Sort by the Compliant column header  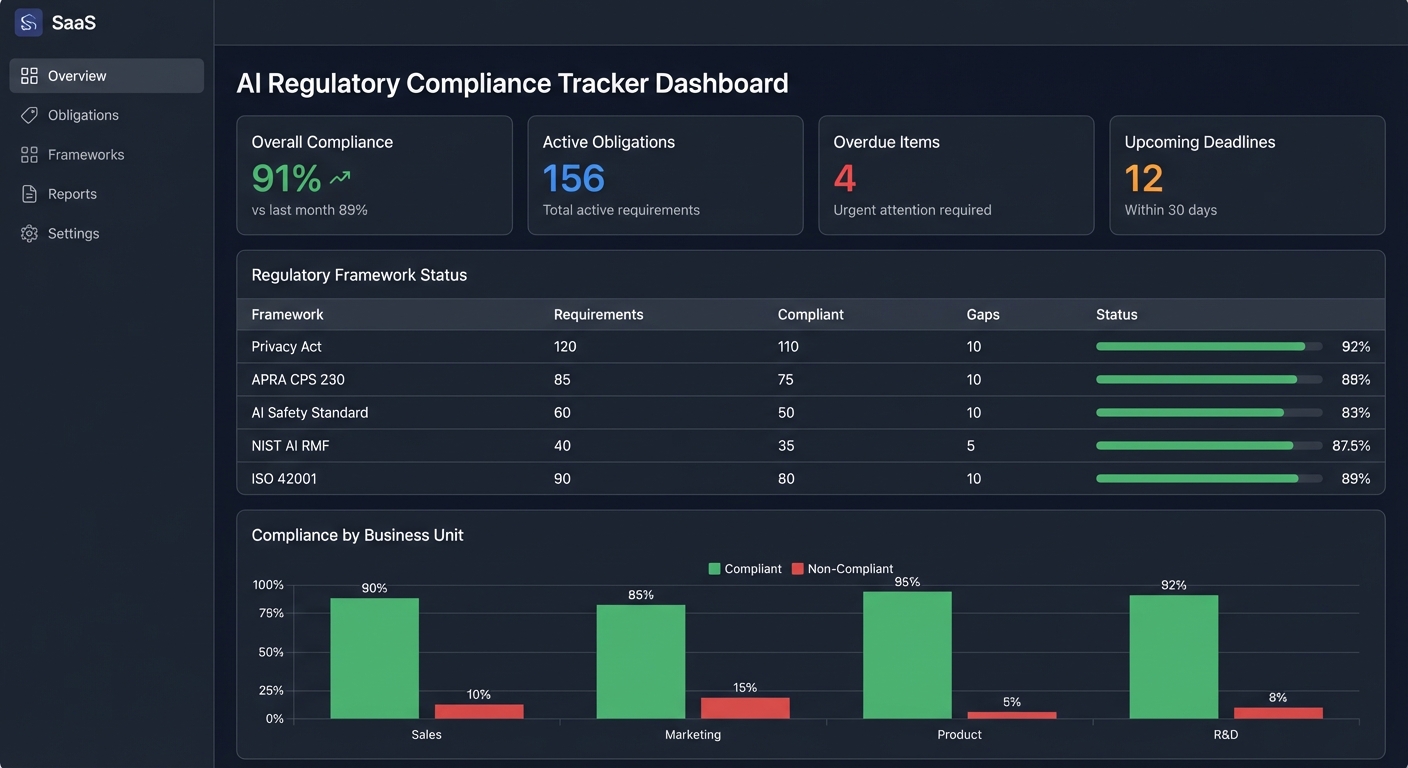pyautogui.click(x=810, y=314)
